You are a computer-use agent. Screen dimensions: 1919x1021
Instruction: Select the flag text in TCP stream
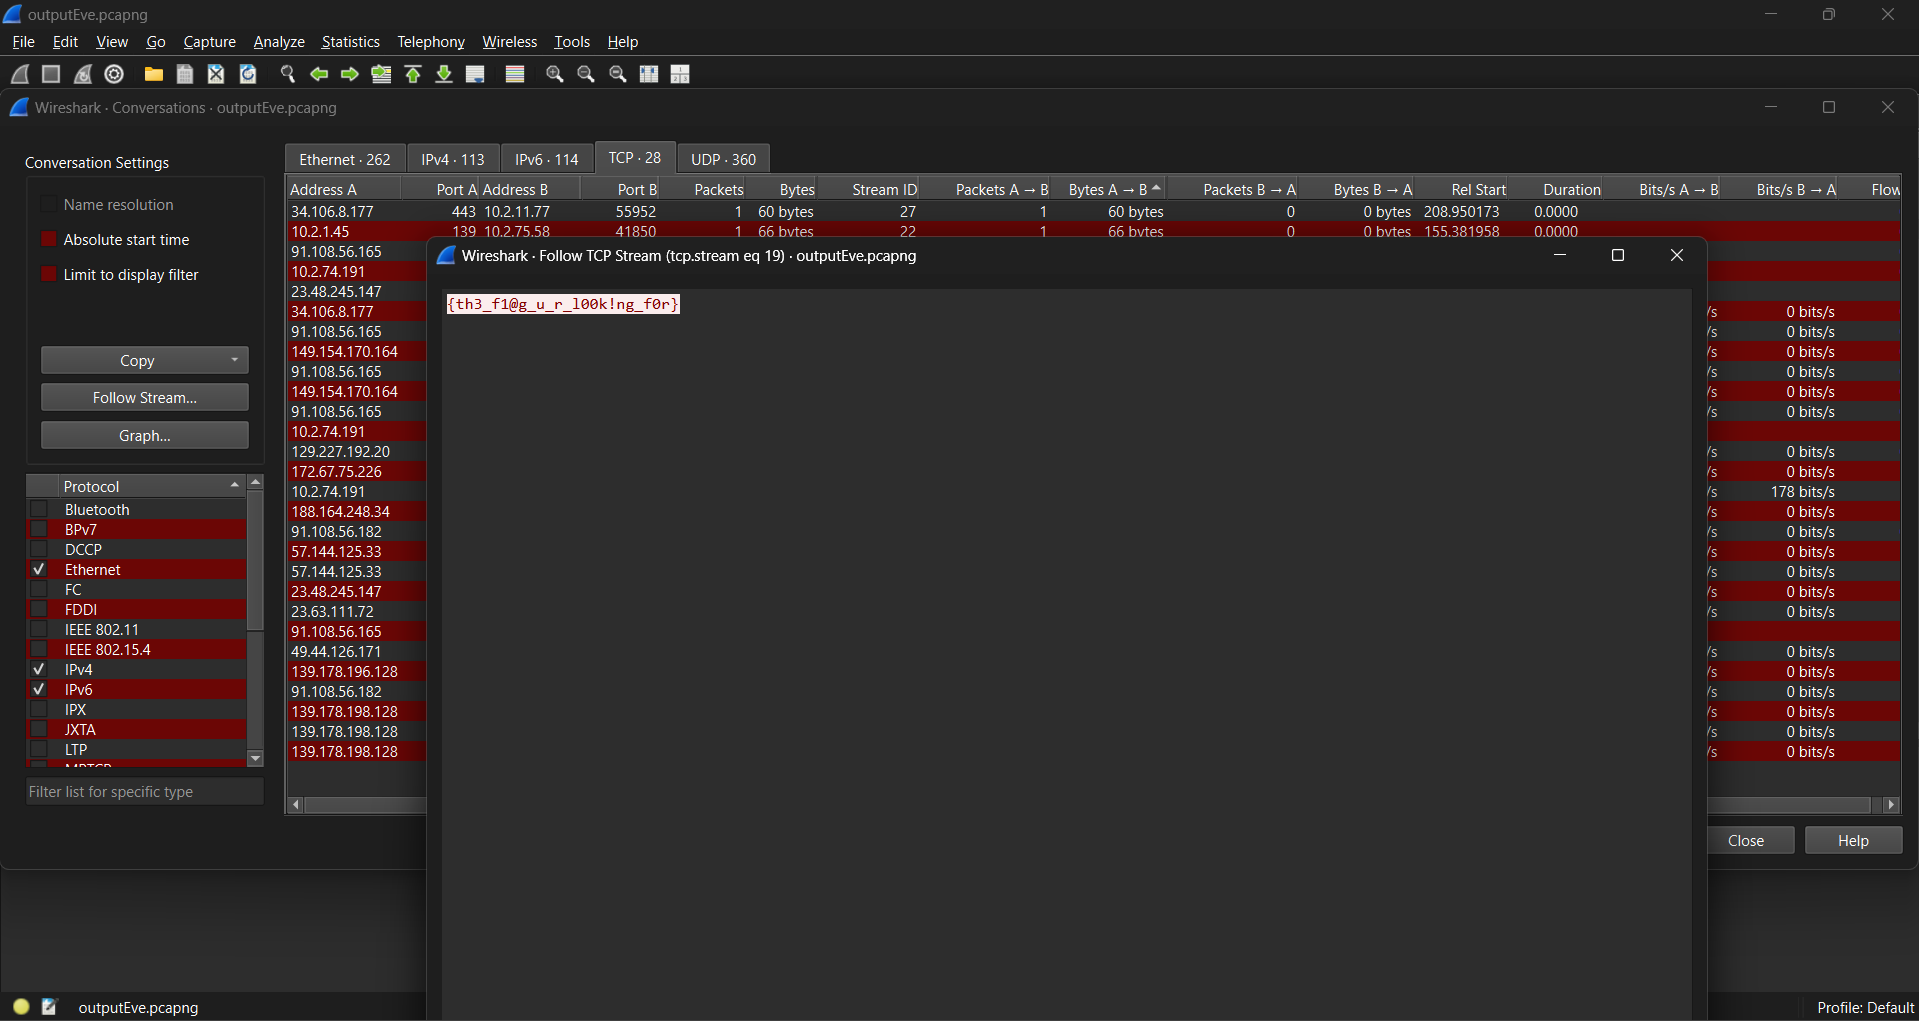(x=563, y=304)
